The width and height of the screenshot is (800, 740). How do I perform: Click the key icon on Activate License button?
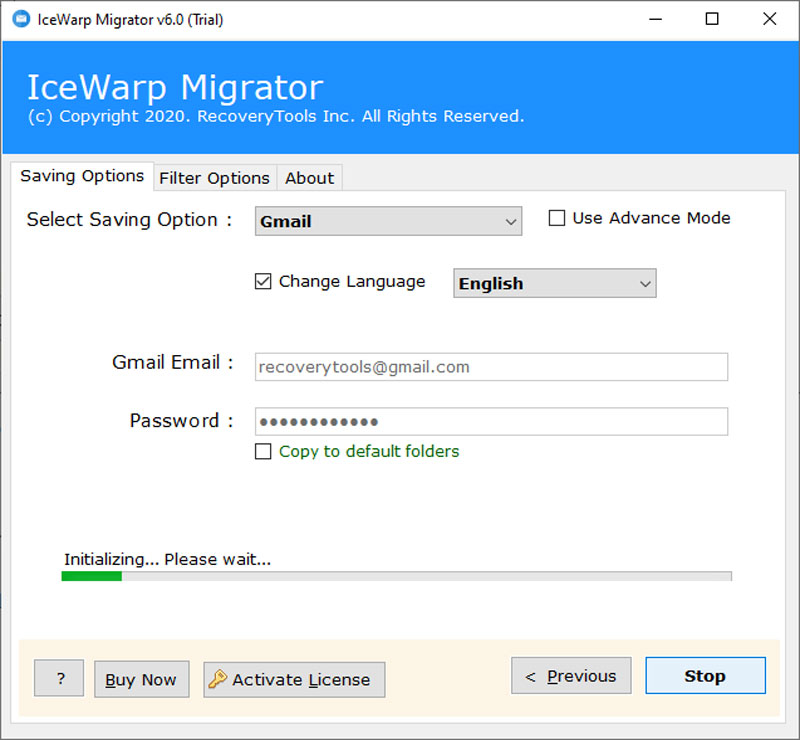point(218,679)
